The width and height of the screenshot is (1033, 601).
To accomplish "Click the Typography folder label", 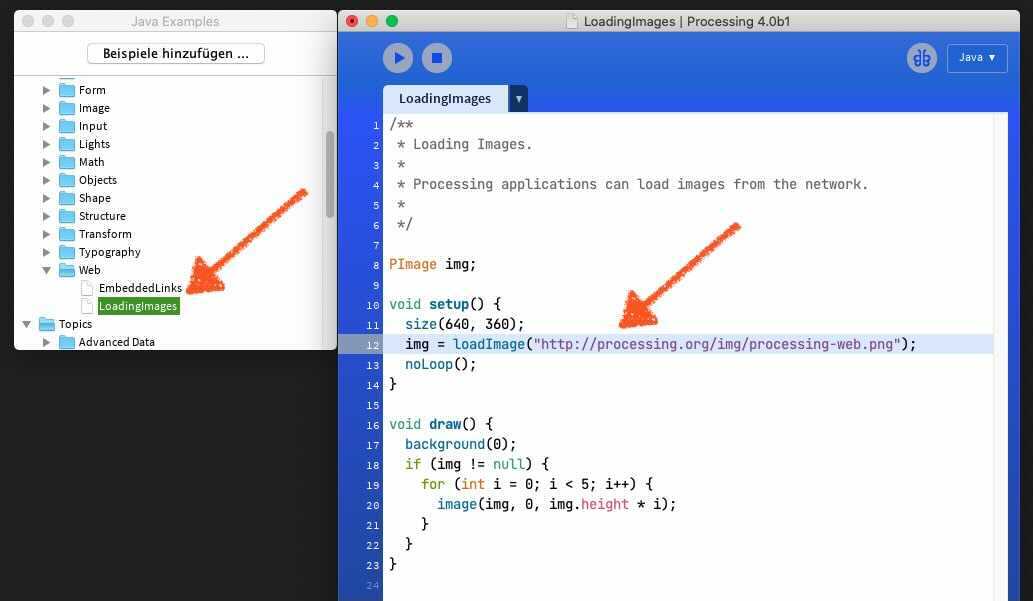I will pyautogui.click(x=109, y=252).
